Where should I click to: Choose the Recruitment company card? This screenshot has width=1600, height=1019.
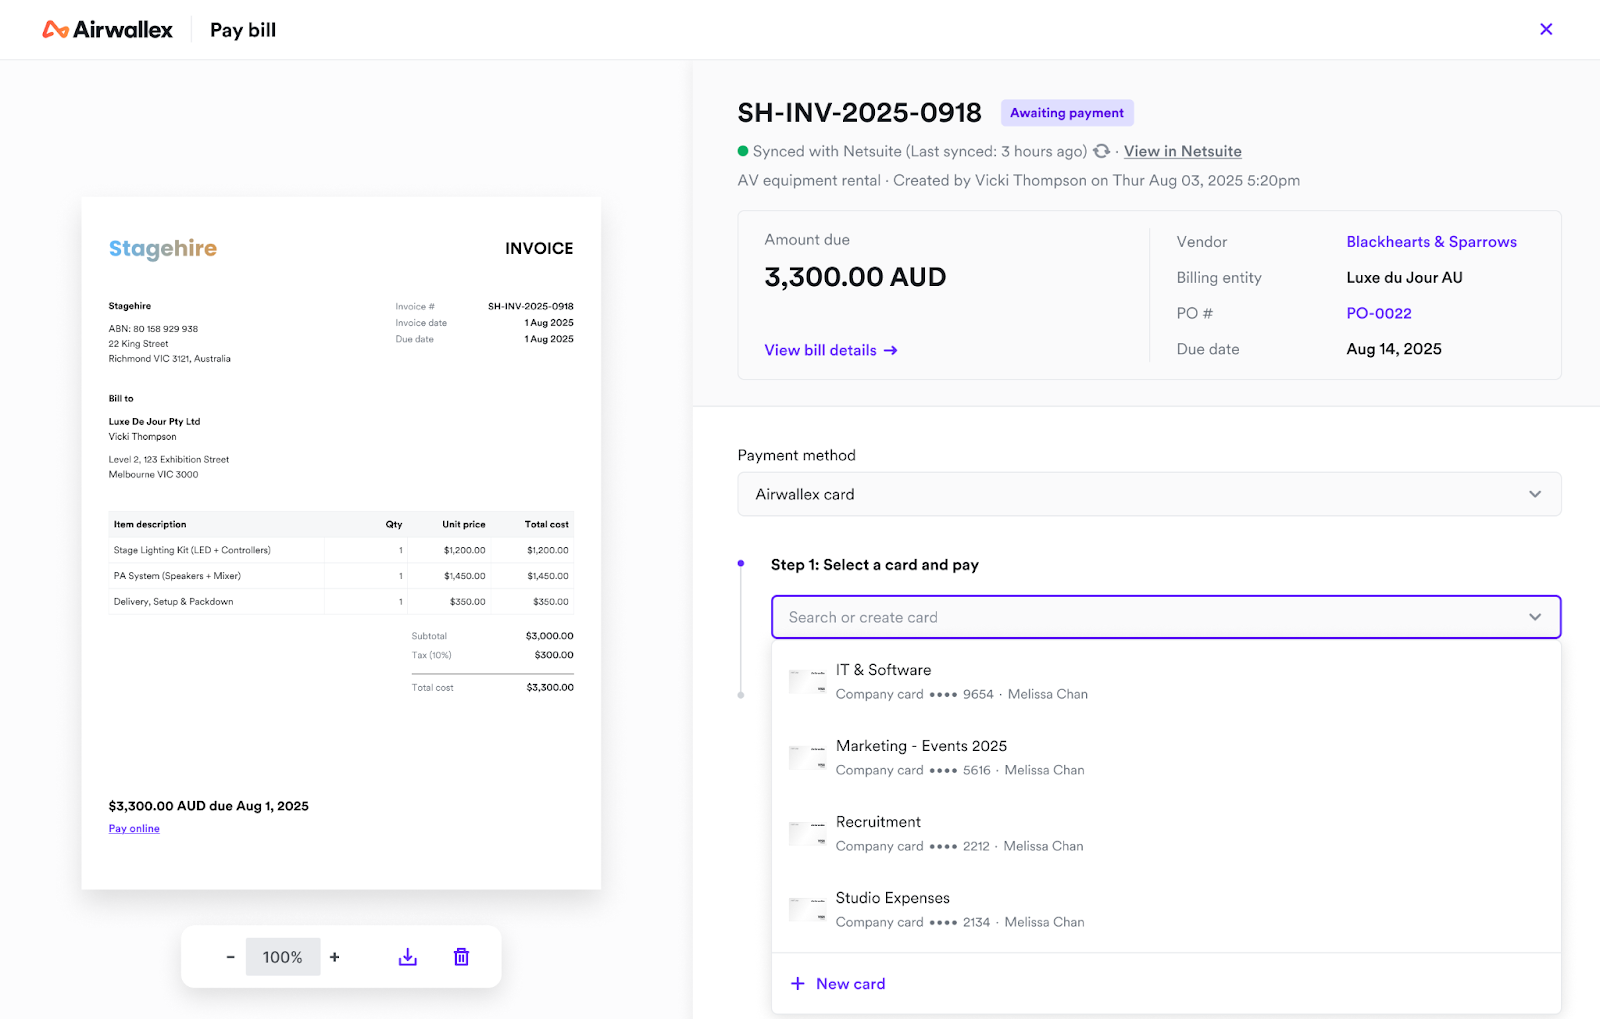tap(878, 833)
